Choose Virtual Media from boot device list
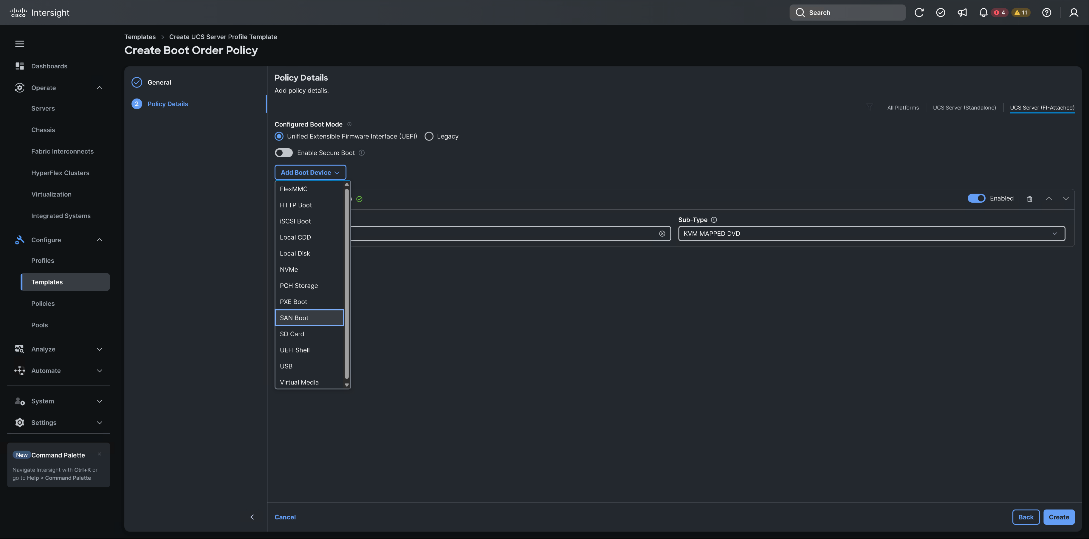The image size is (1089, 539). (x=310, y=382)
